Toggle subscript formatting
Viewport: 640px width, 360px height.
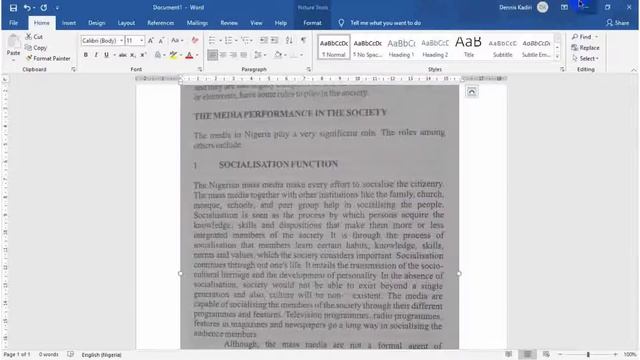coord(133,55)
